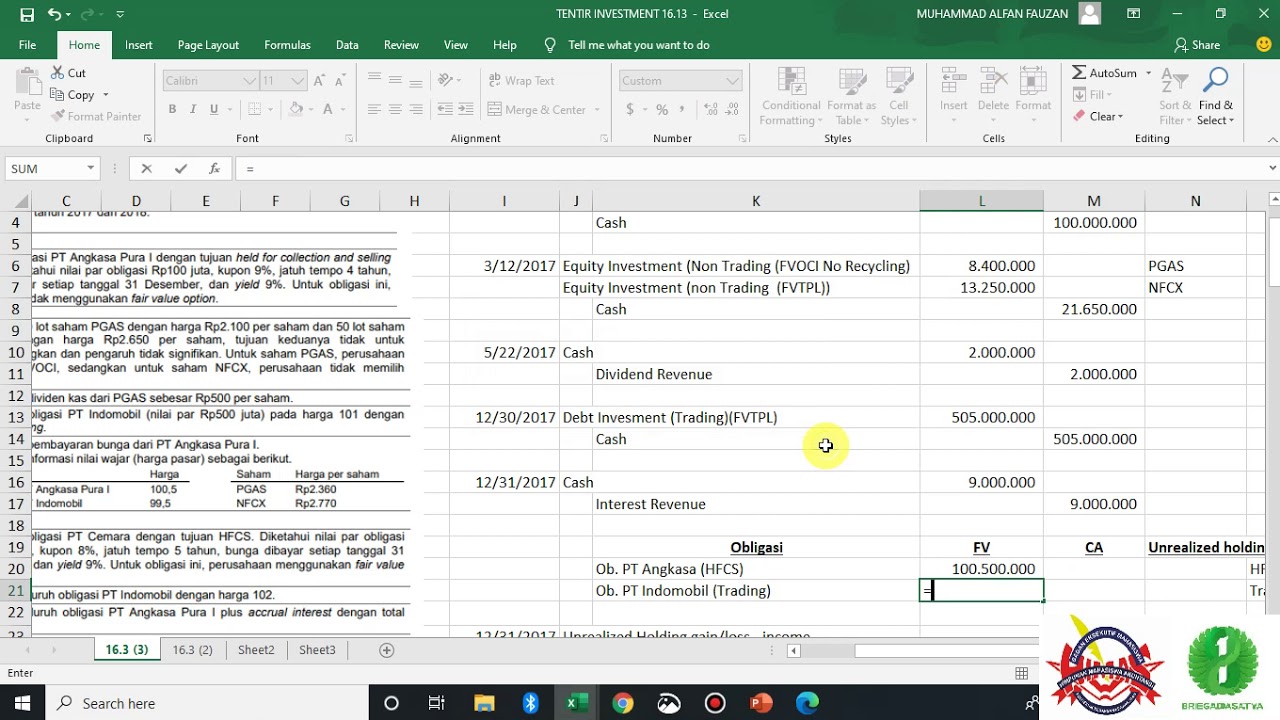Click Find & Select magnifier icon
Viewport: 1280px width, 720px height.
1216,80
